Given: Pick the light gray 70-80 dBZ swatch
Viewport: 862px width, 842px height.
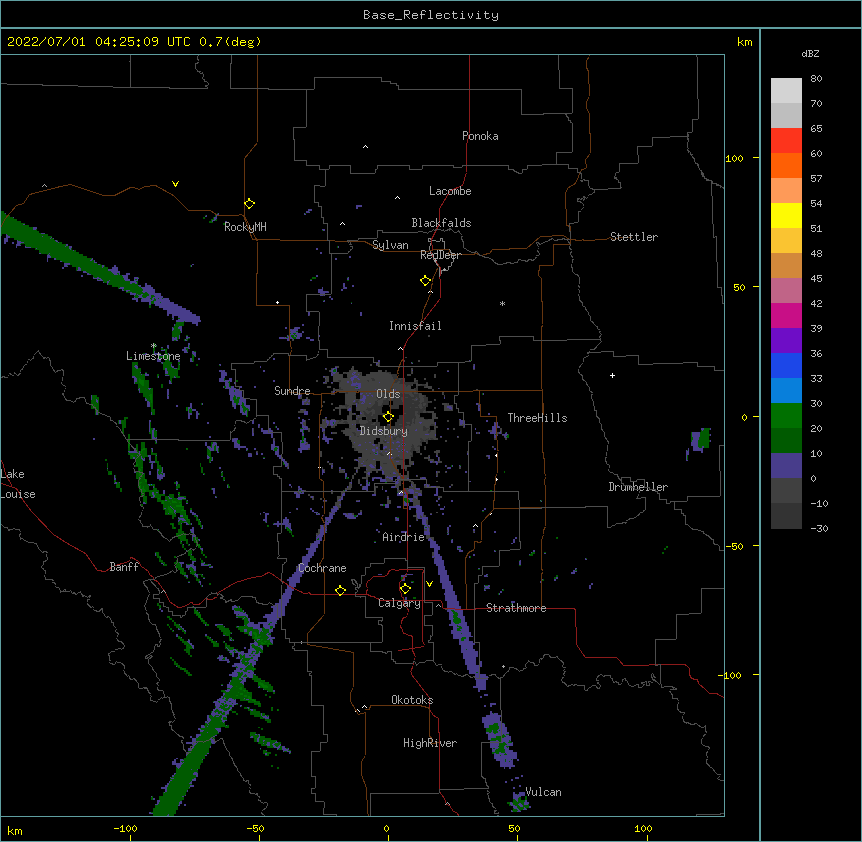Looking at the screenshot, I should 786,91.
